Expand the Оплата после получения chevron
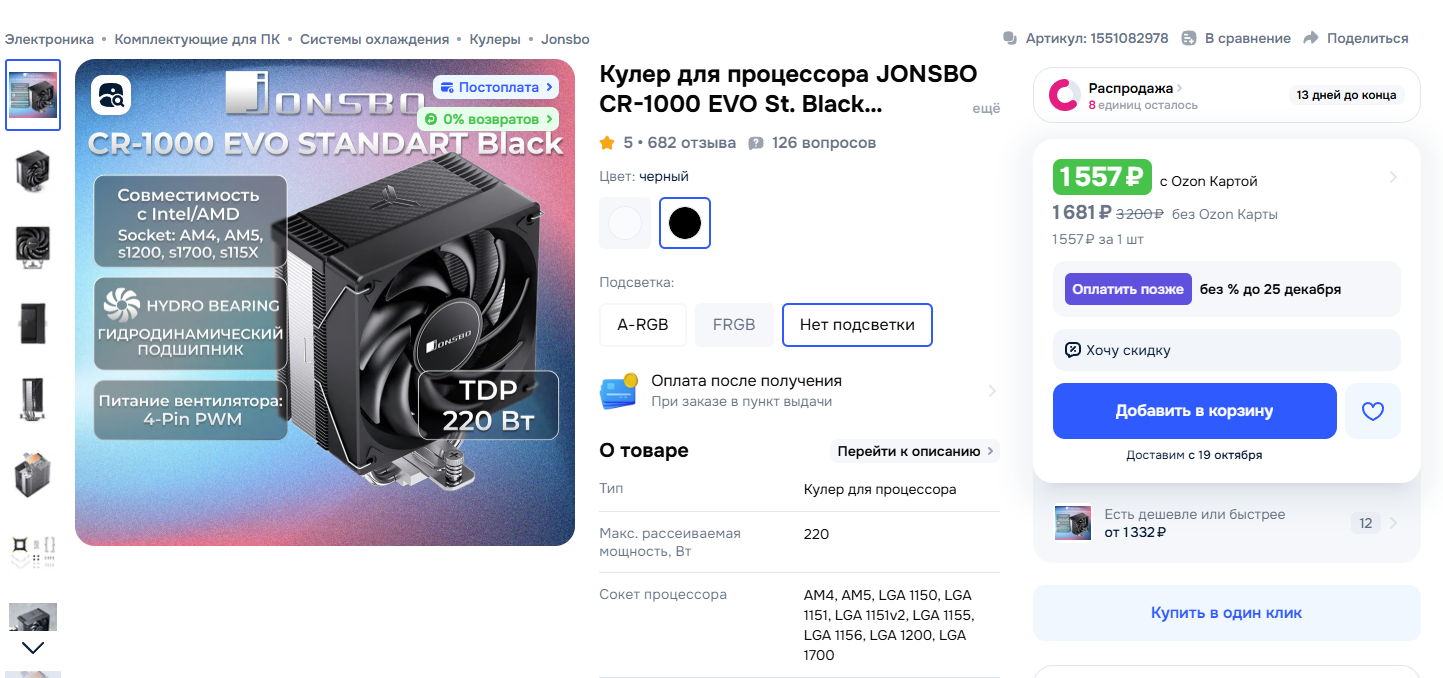This screenshot has width=1443, height=678. pyautogui.click(x=991, y=391)
